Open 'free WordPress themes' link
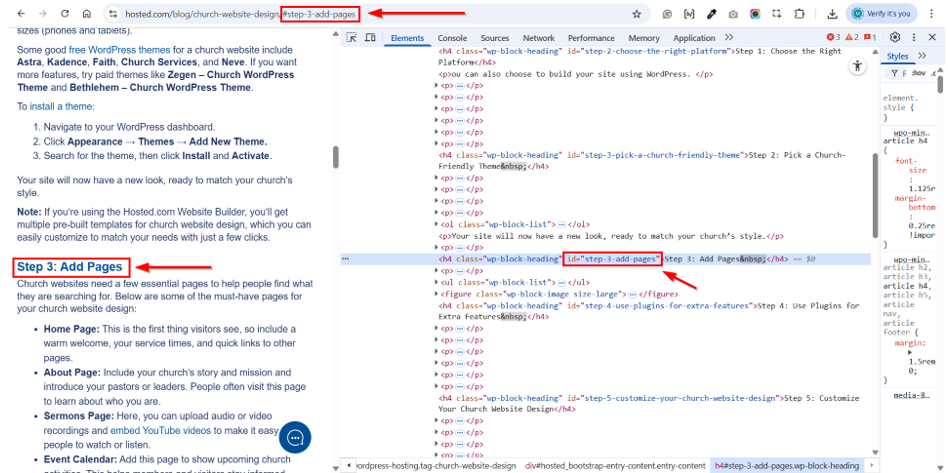The image size is (948, 473). point(119,50)
